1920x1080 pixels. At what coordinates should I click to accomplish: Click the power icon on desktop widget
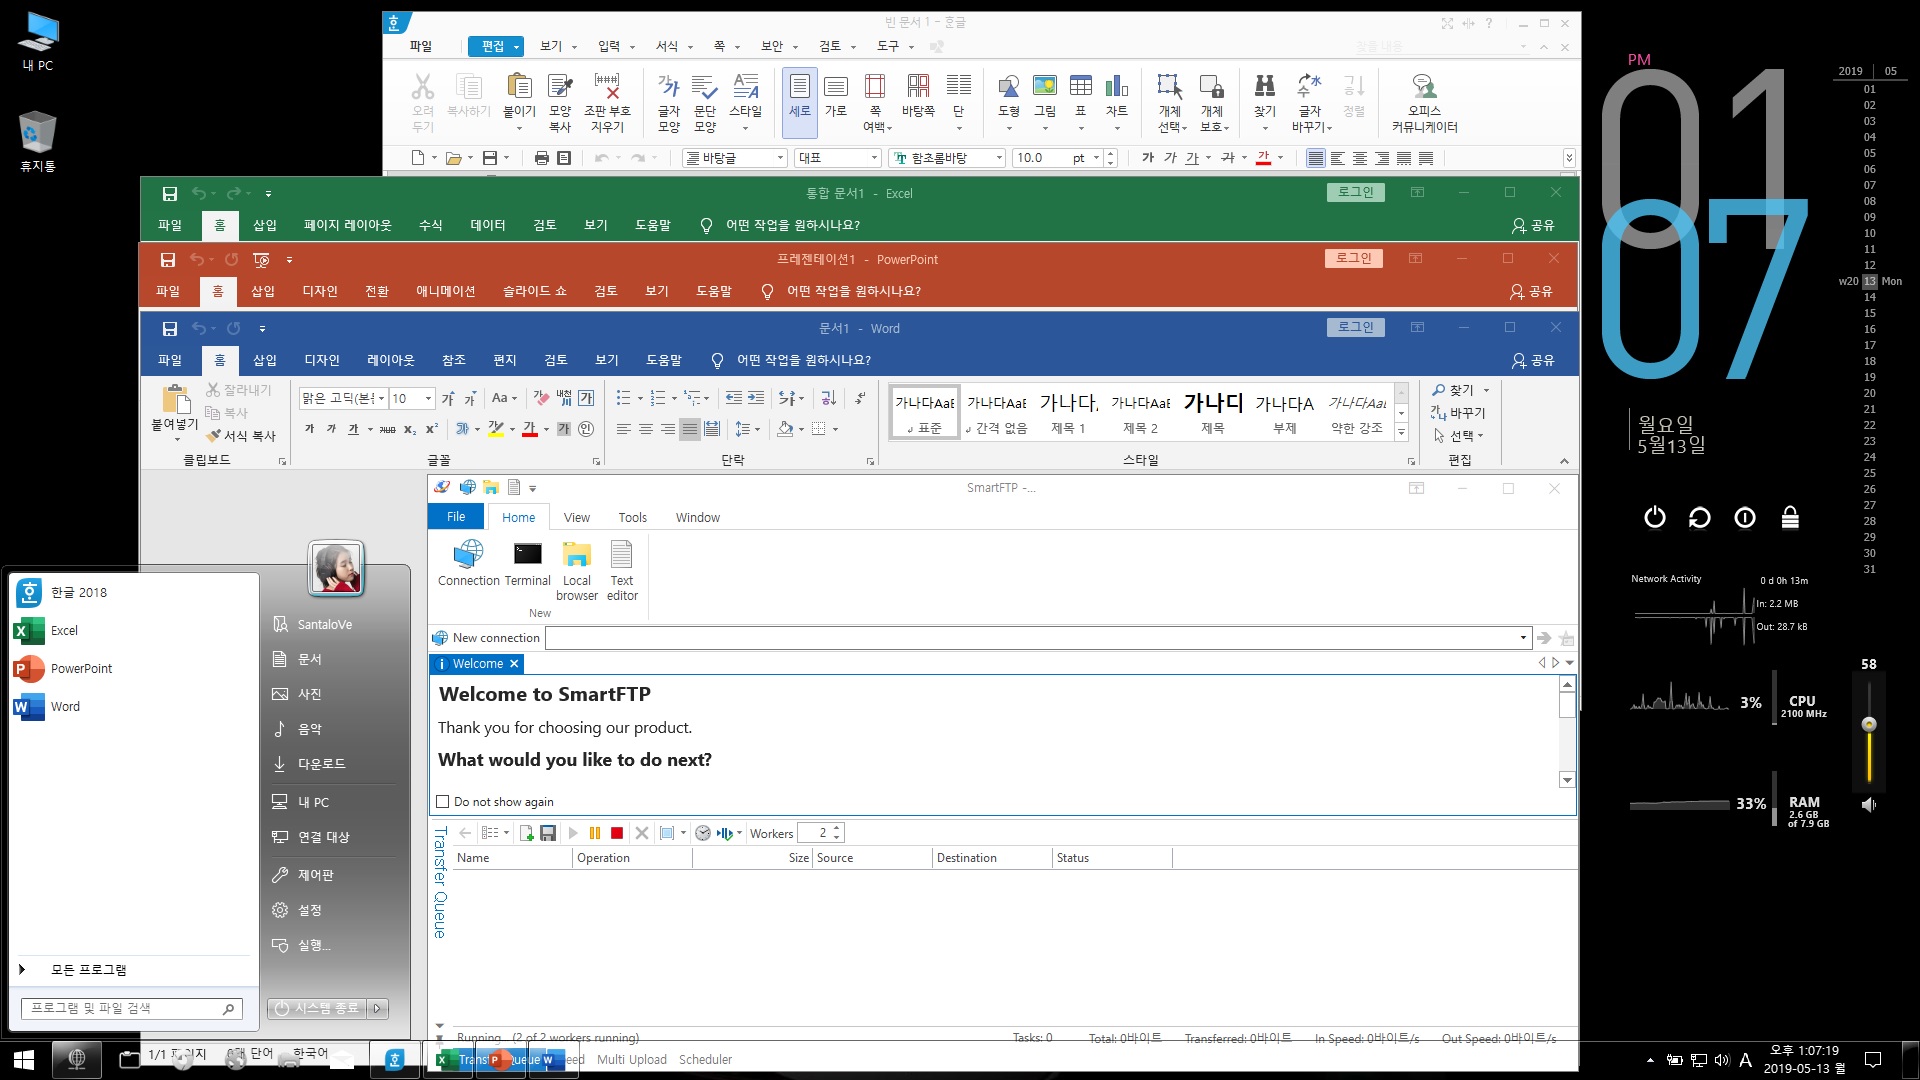tap(1655, 517)
